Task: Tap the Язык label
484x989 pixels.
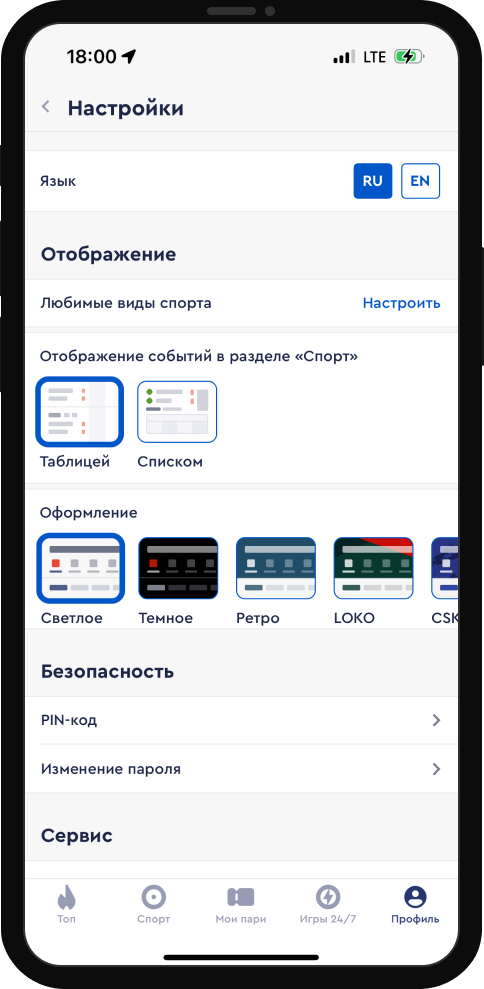Action: pyautogui.click(x=58, y=181)
